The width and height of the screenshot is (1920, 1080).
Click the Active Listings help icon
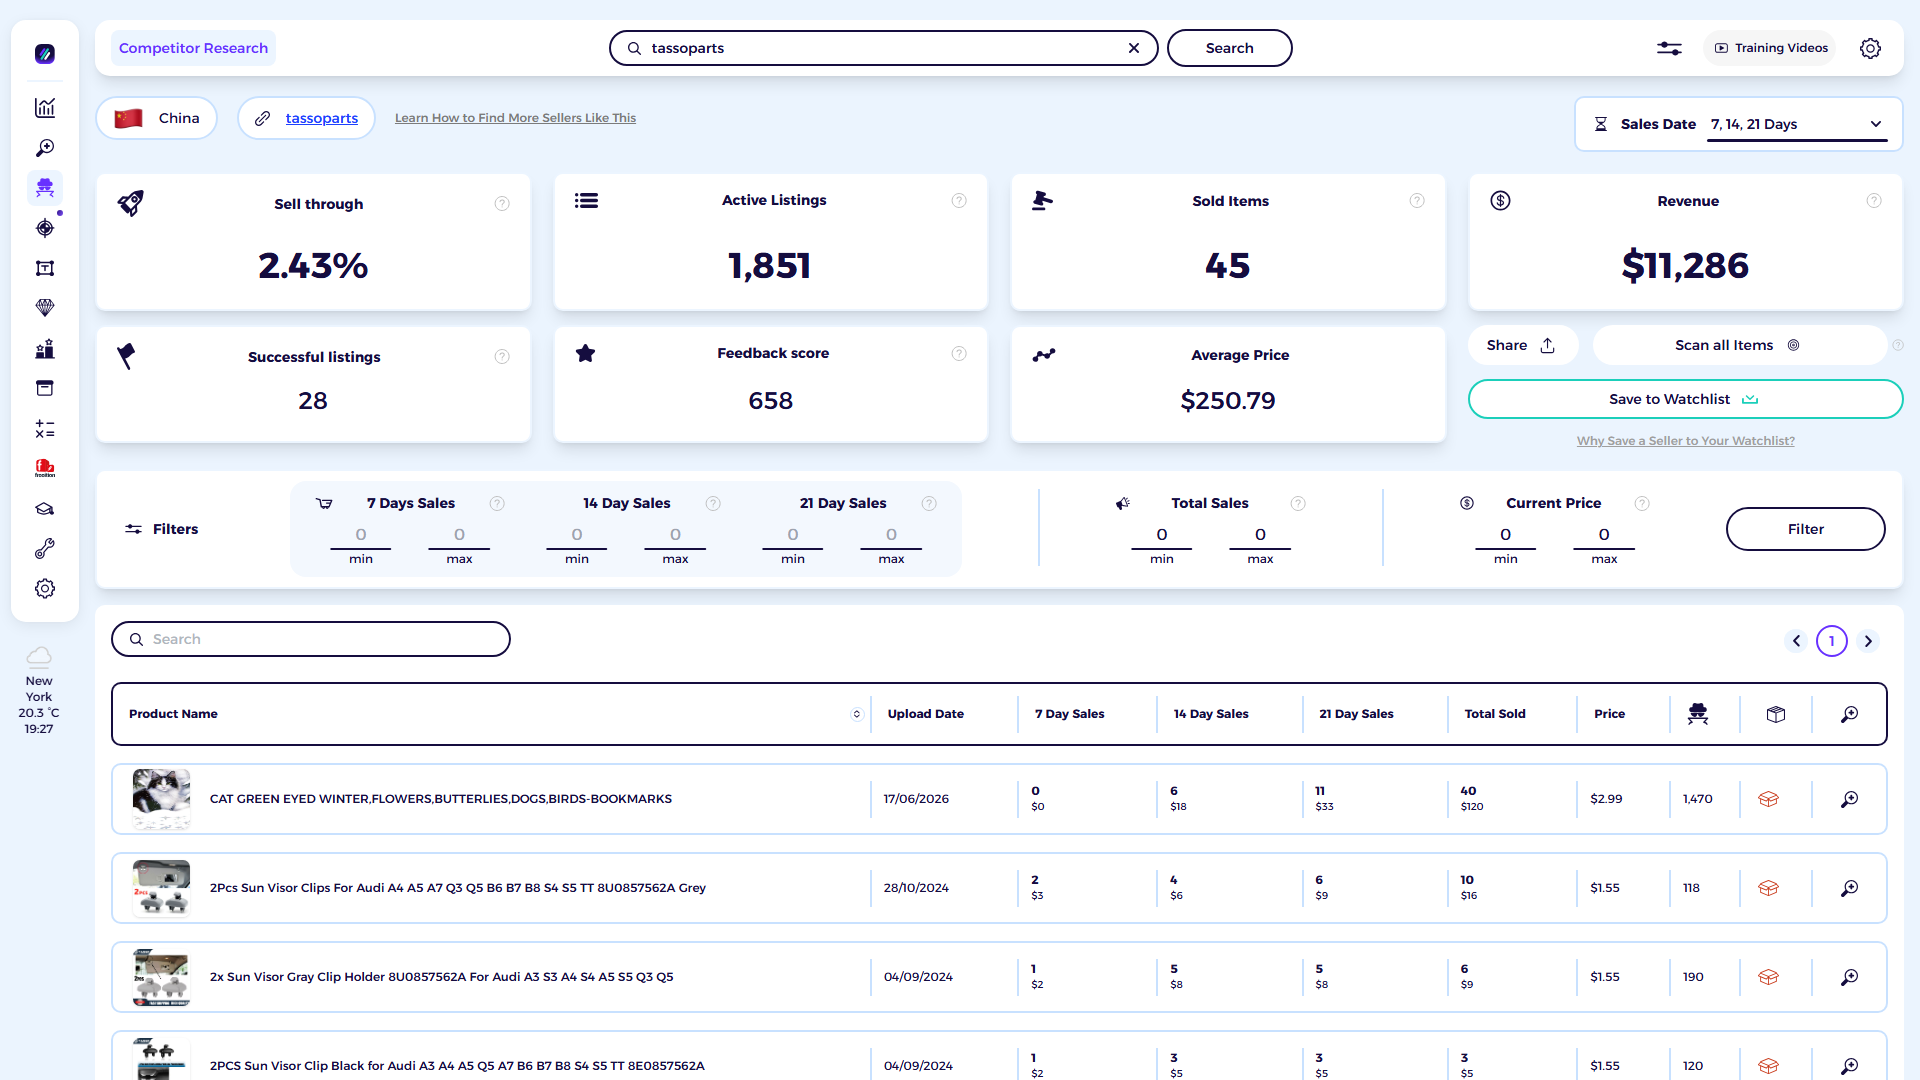click(x=959, y=201)
